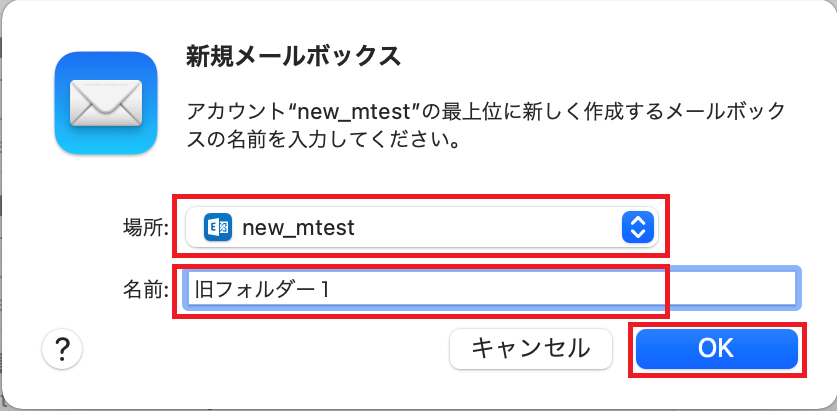Click the blue background of the Mail icon
Viewport: 837px width, 411px height.
(x=106, y=141)
